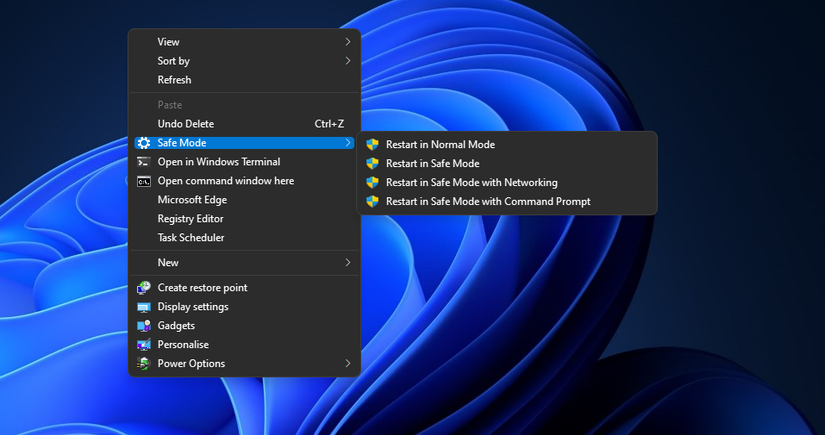825x435 pixels.
Task: Open the View menu entry
Action: (244, 42)
